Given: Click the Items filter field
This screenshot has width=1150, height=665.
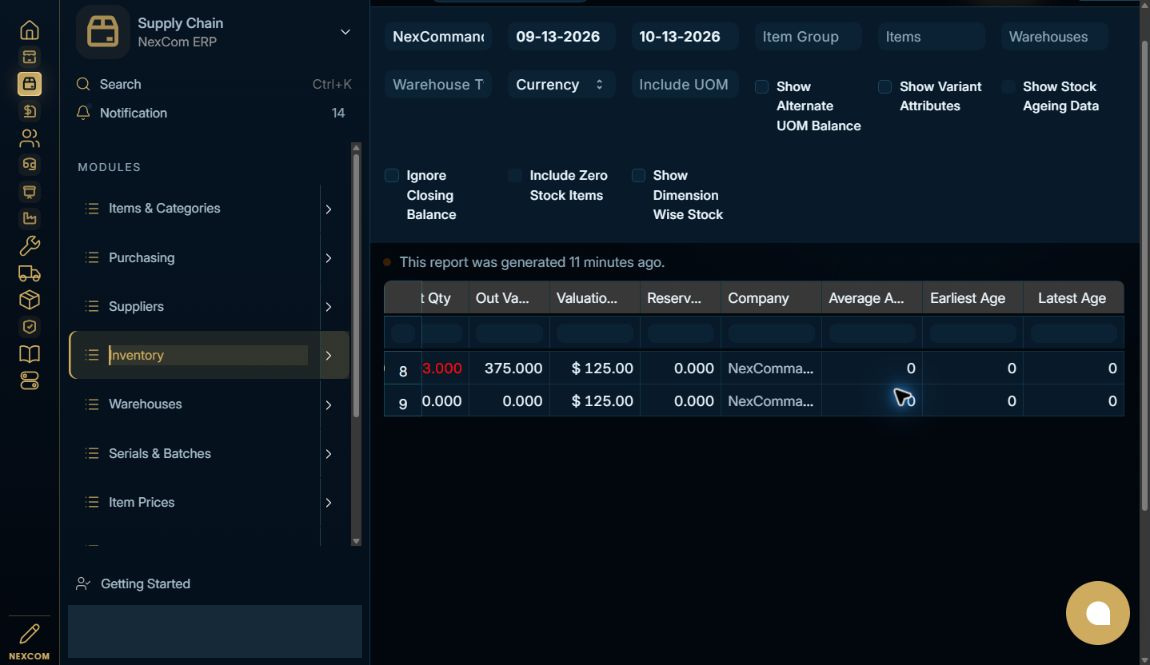Looking at the screenshot, I should click(930, 37).
